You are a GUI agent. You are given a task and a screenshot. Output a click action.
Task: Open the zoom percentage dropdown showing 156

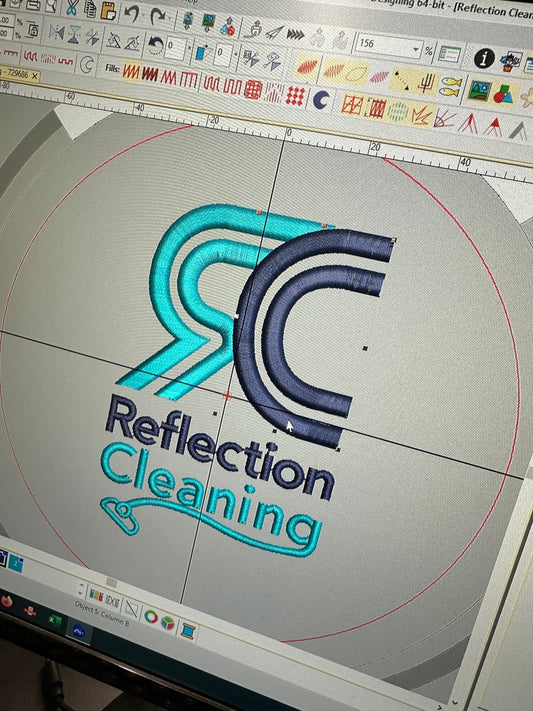coord(416,49)
